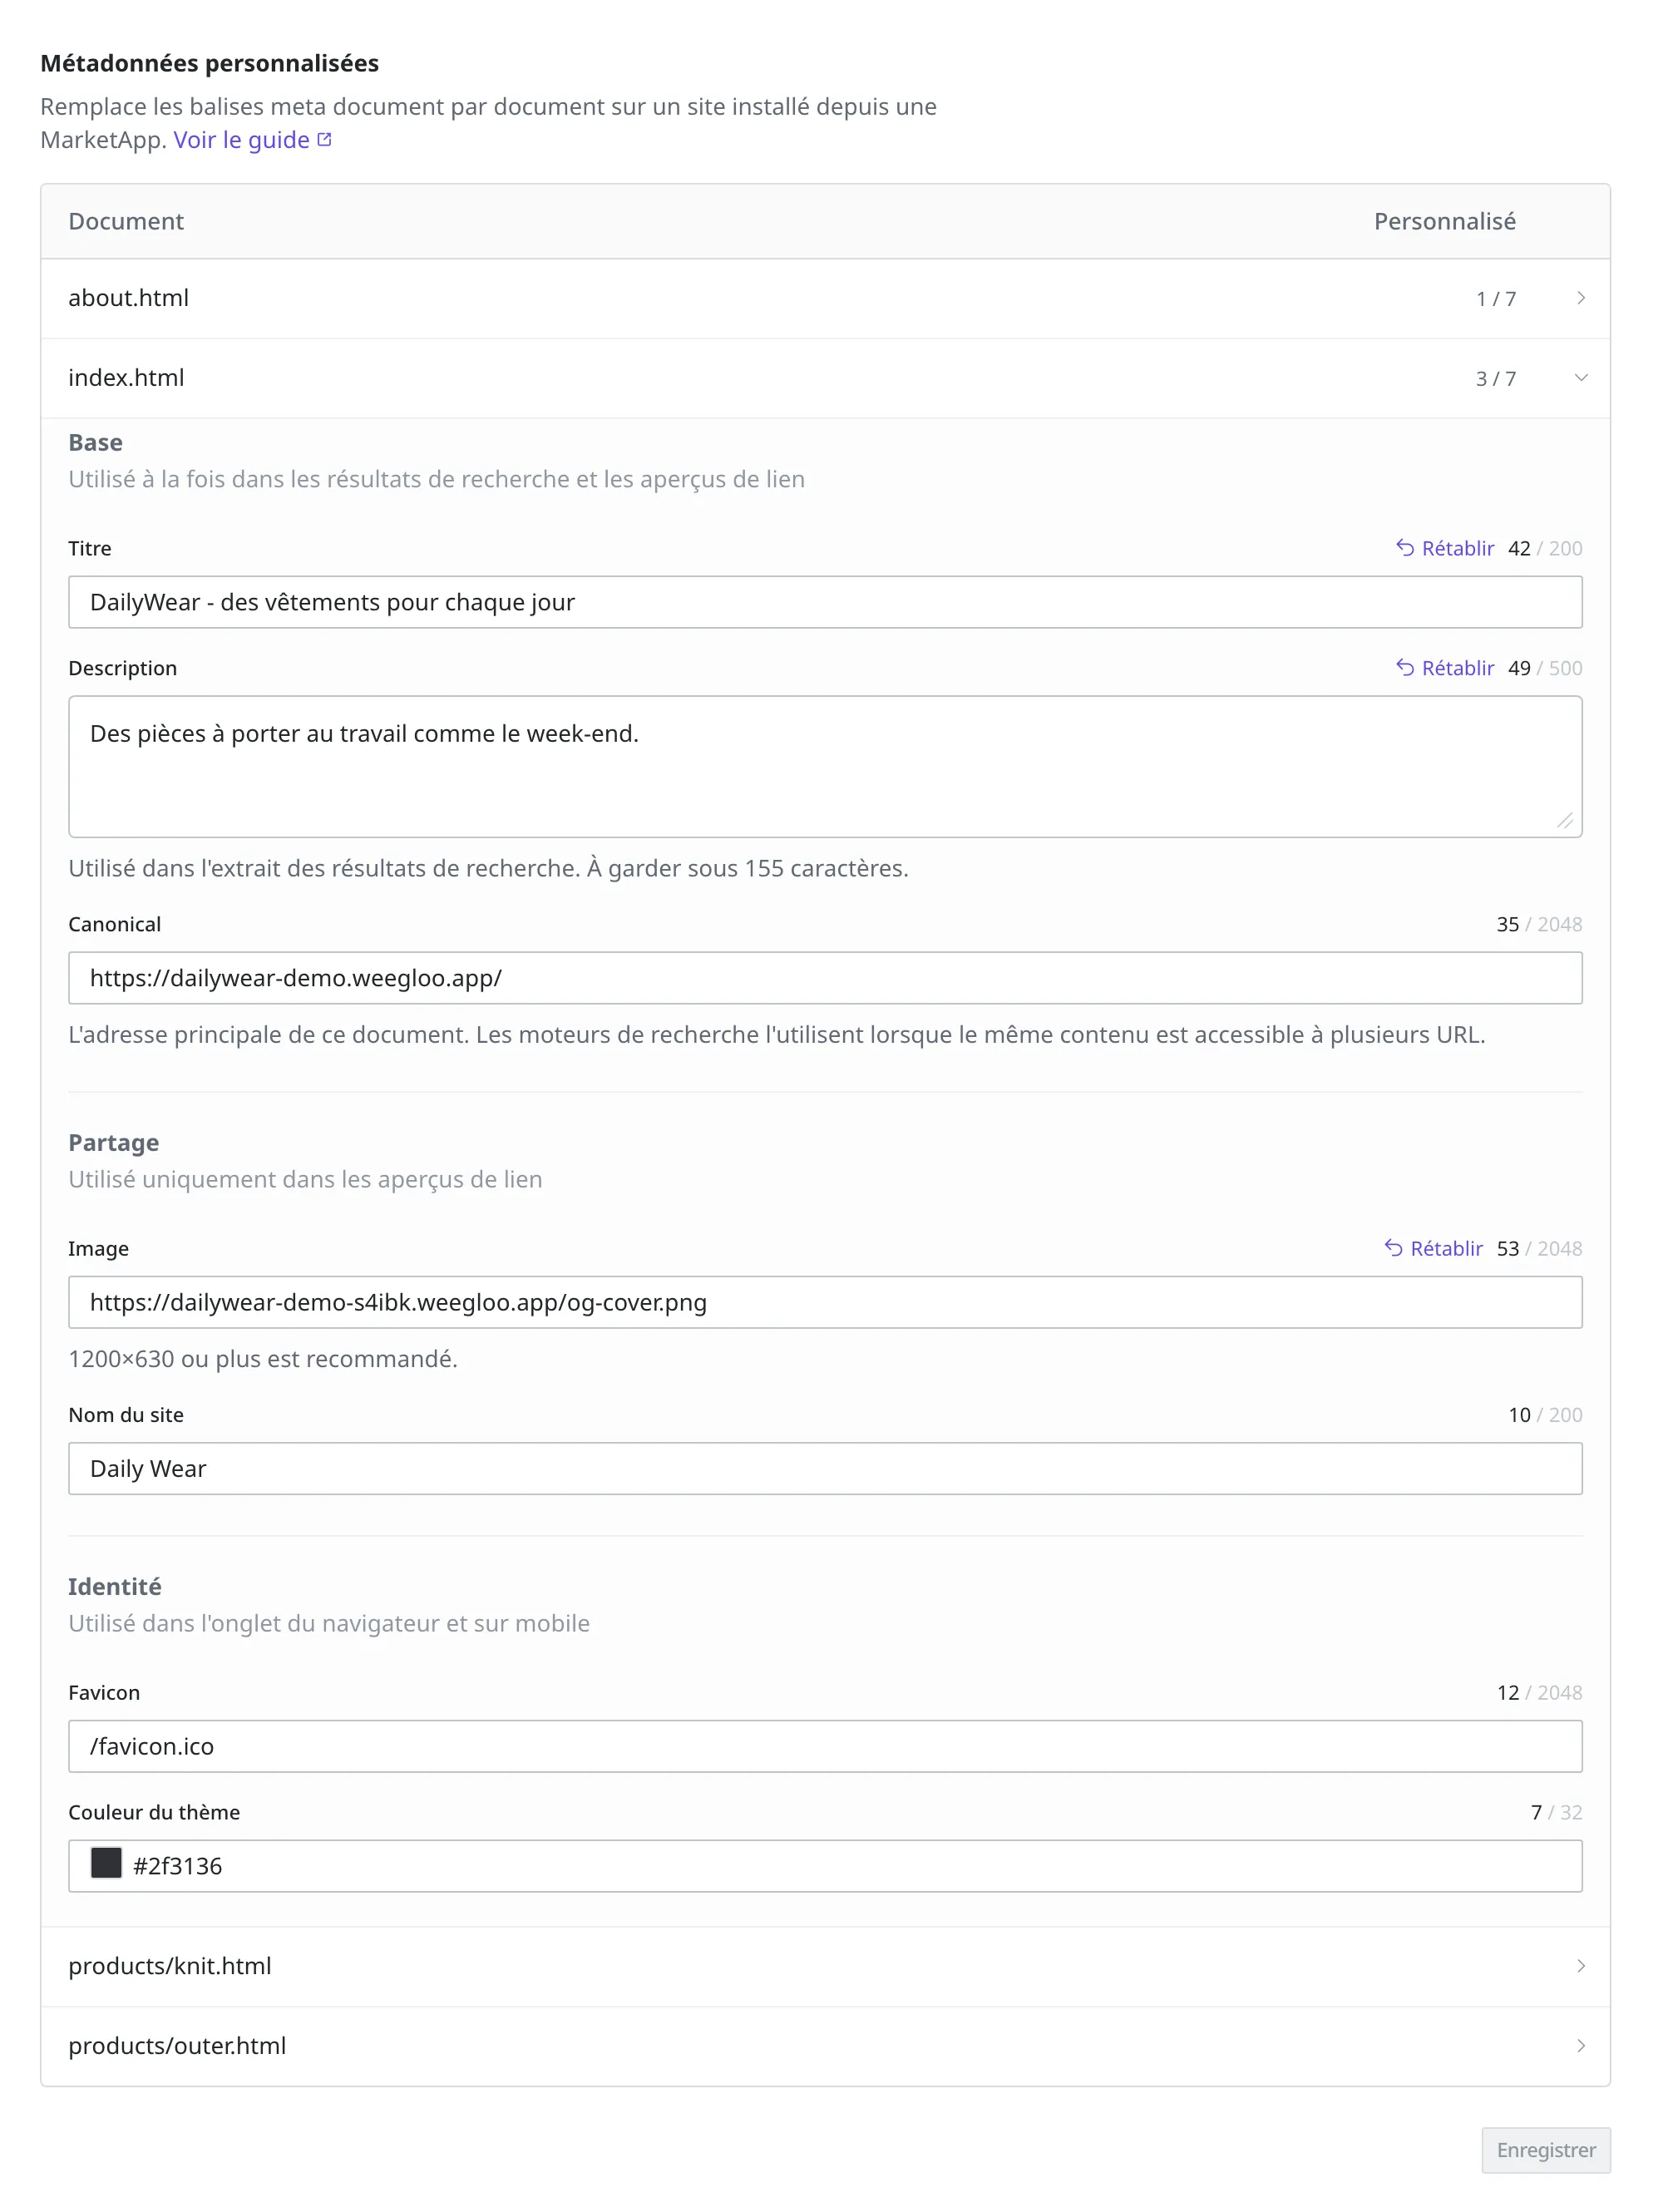Viewport: 1663px width, 2212px height.
Task: Click the resize handle of the Description textarea
Action: (1565, 821)
